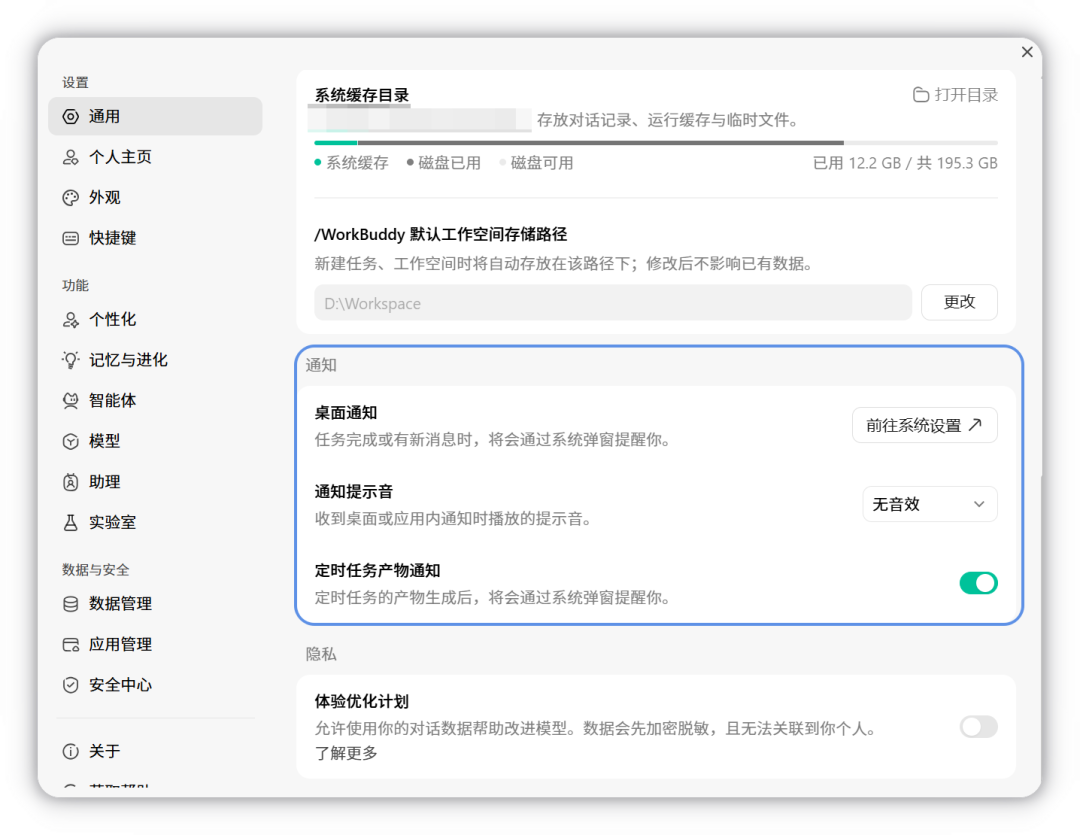This screenshot has width=1080, height=835.
Task: Click the 数据管理 database icon
Action: [70, 604]
